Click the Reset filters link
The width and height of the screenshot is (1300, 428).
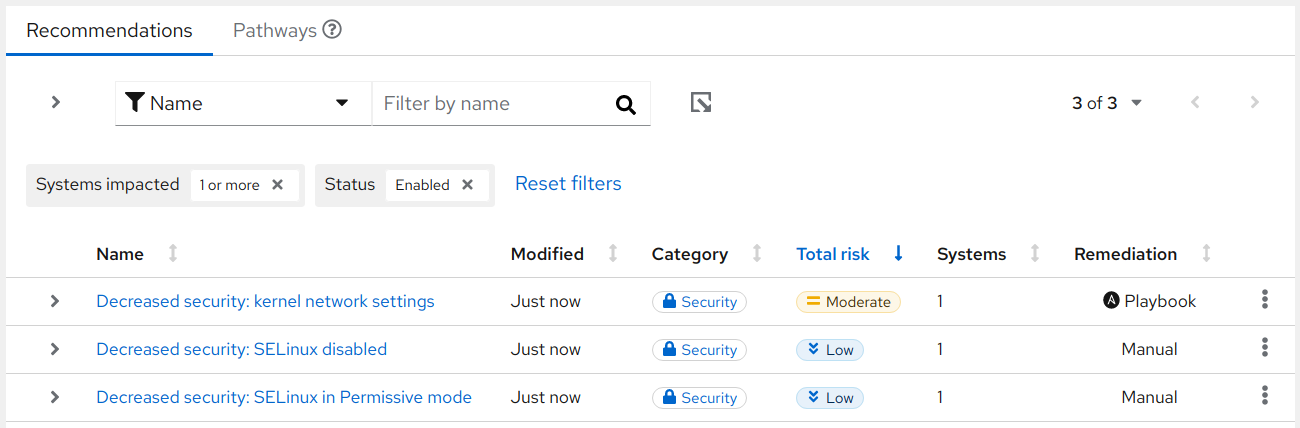point(568,184)
